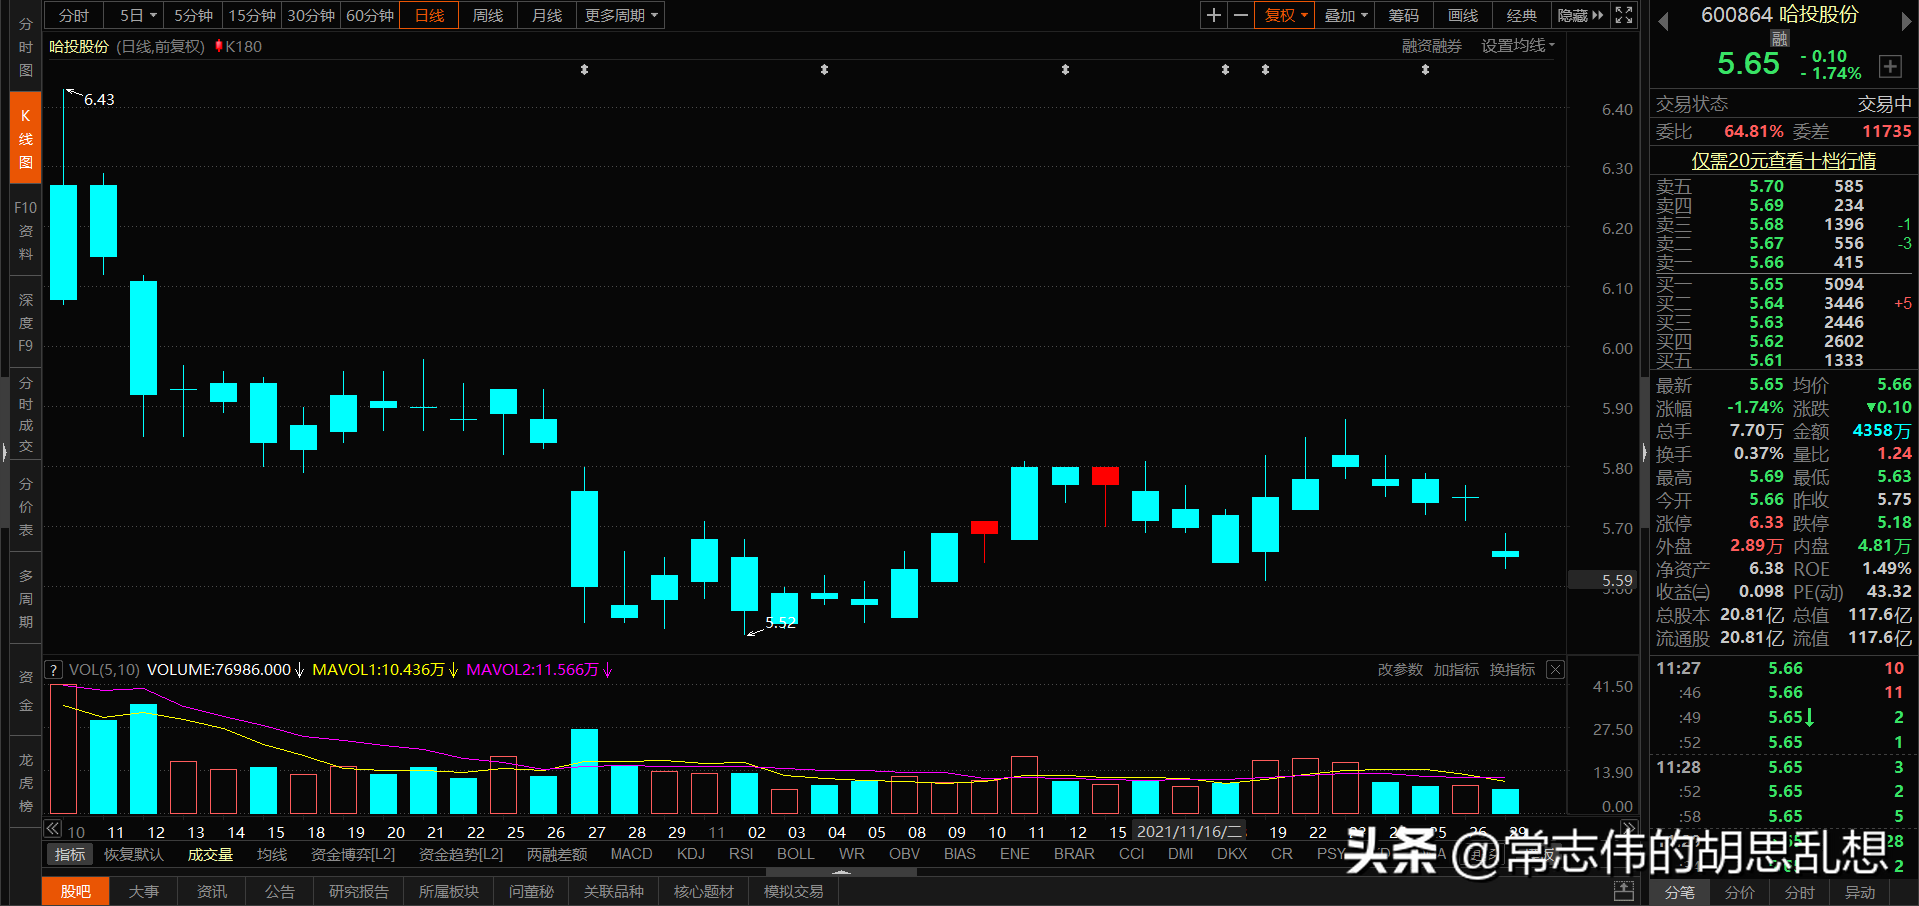1919x906 pixels.
Task: Open the 复权 adjustment dropdown
Action: (x=1283, y=15)
